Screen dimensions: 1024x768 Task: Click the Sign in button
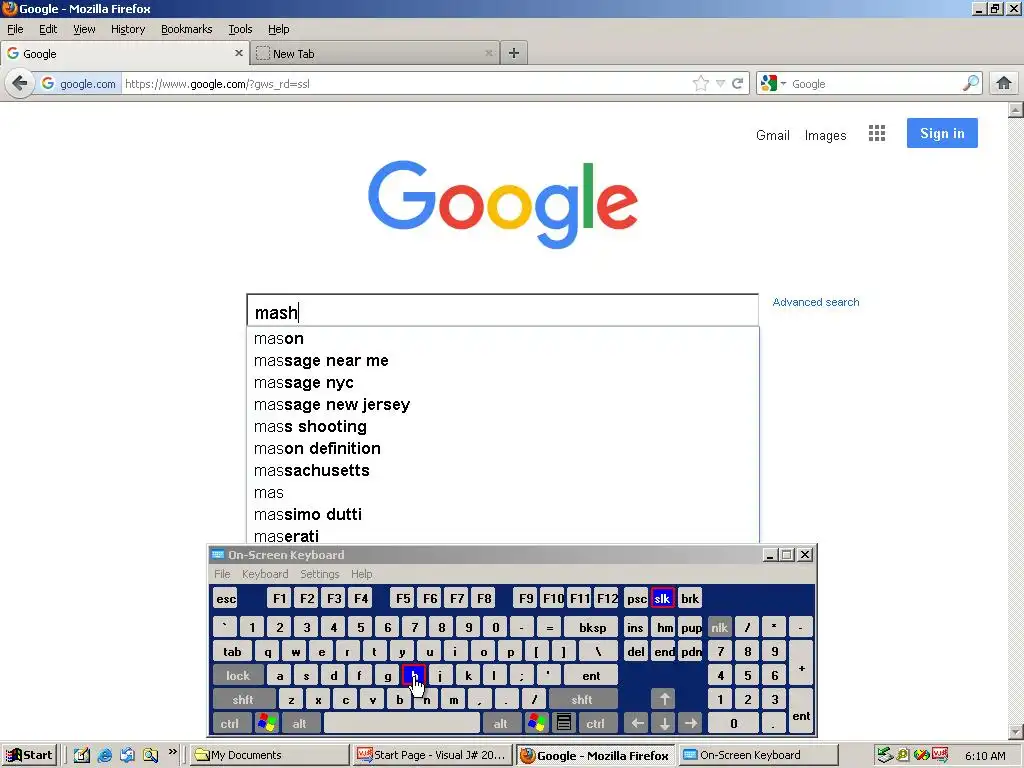tap(942, 133)
